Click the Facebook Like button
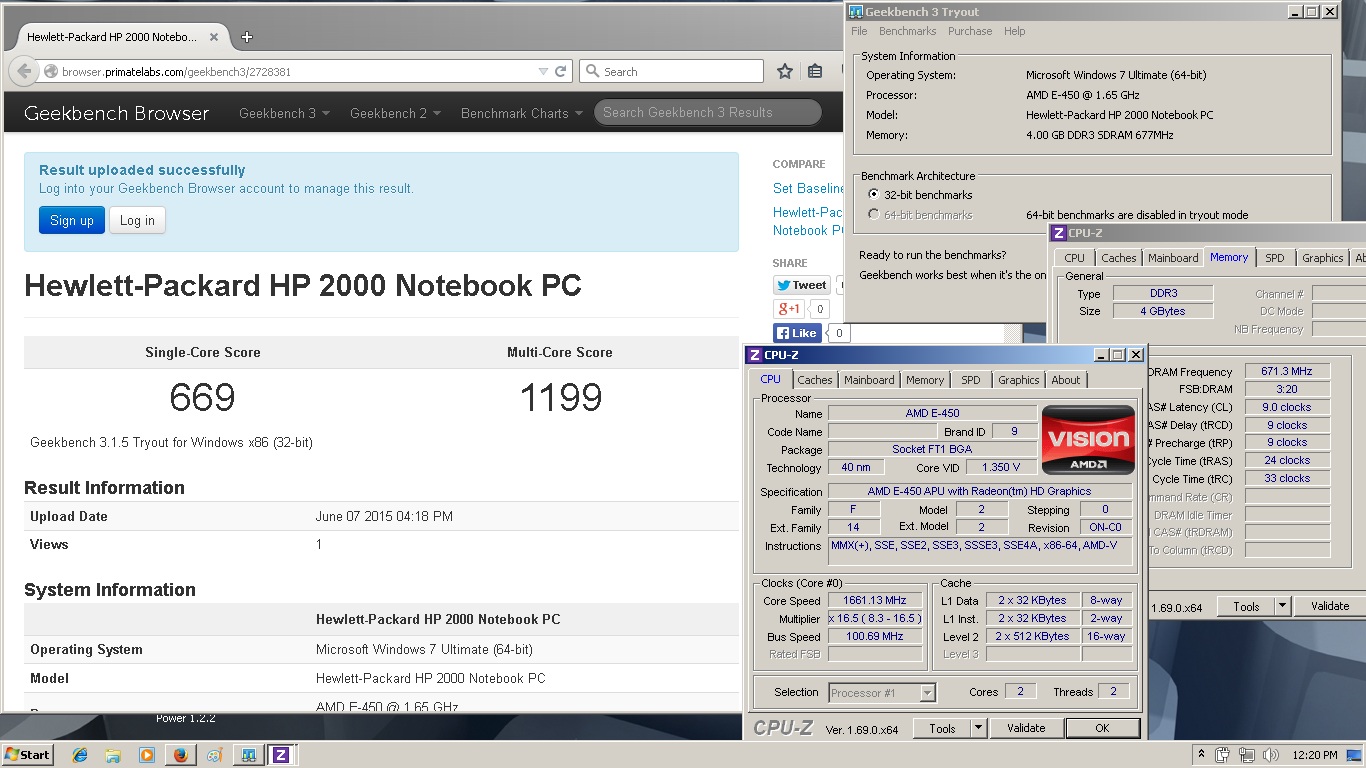The image size is (1366, 768). coord(797,333)
